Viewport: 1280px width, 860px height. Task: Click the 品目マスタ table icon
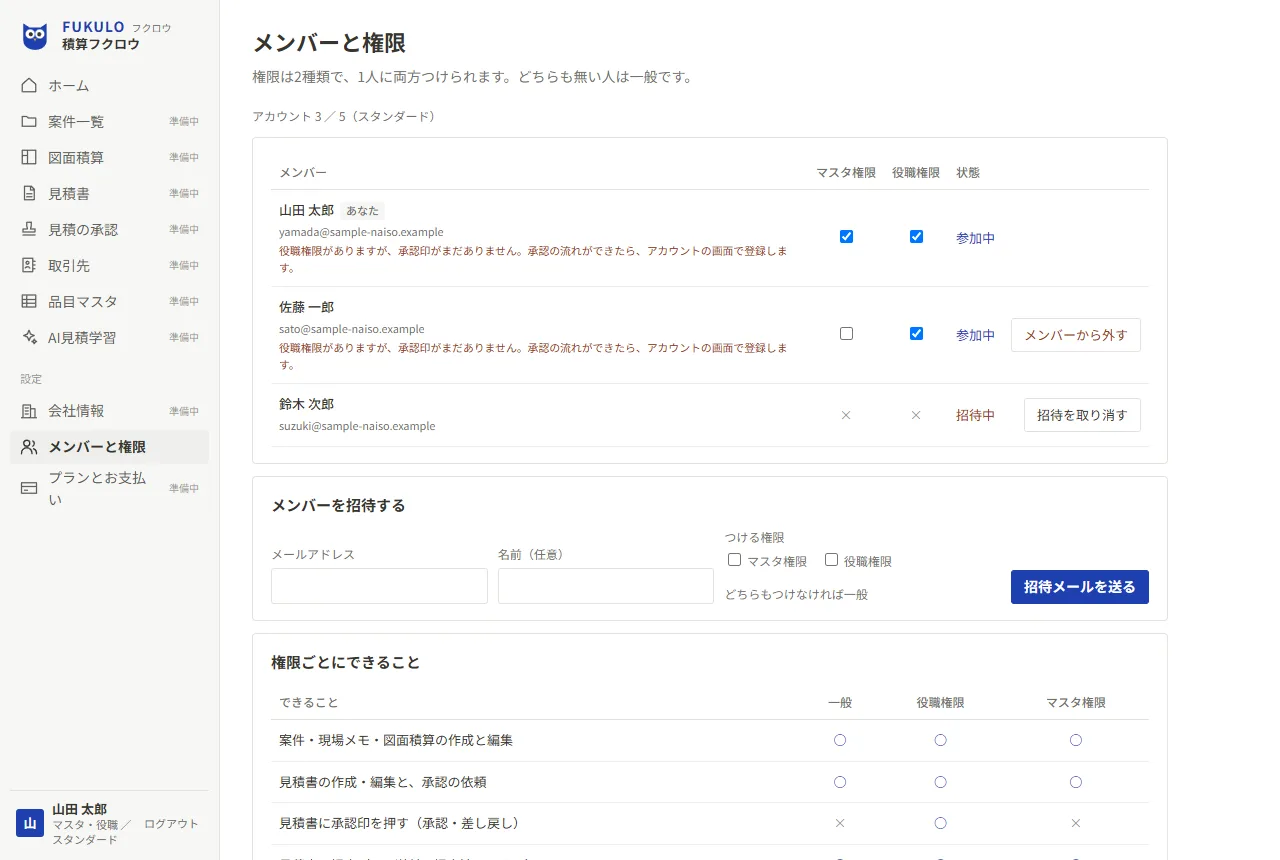29,302
